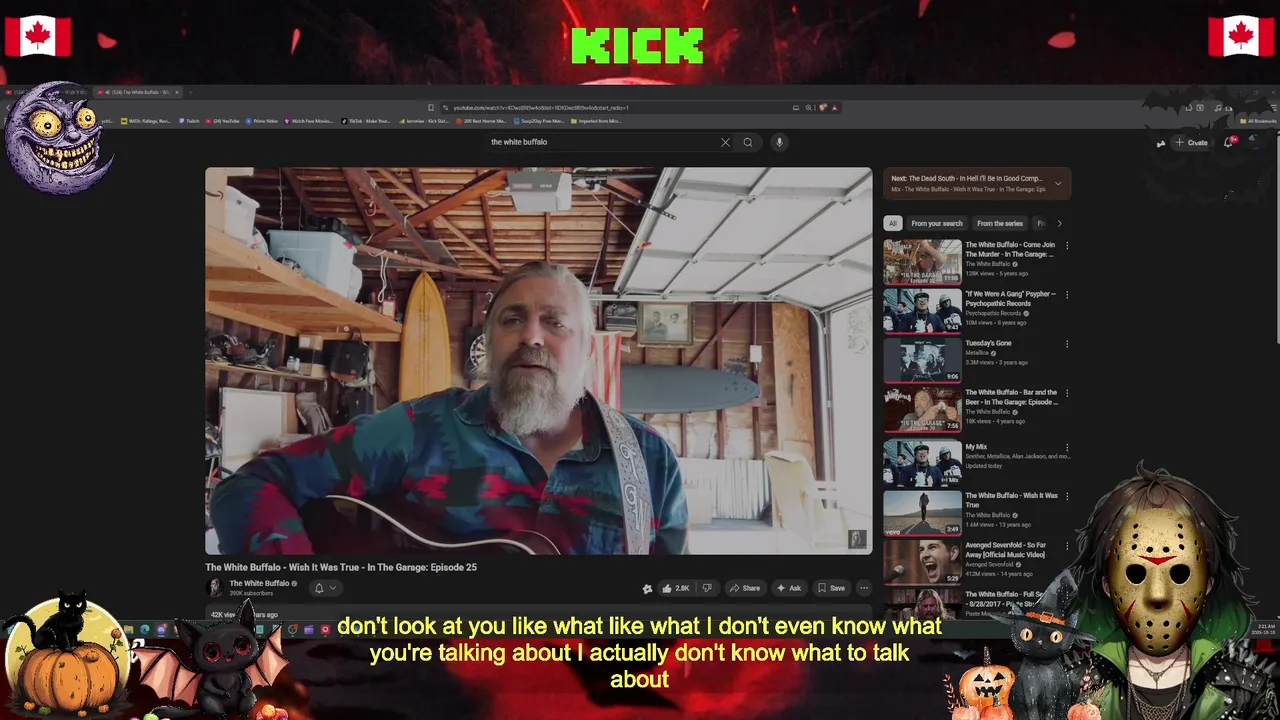Dislike the video with thumbs-down button

pos(707,588)
